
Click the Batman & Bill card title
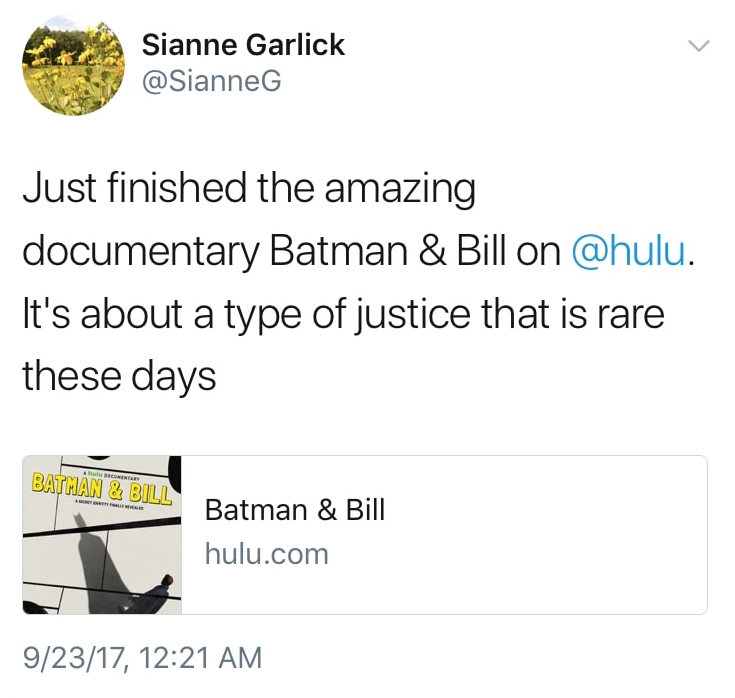(294, 510)
